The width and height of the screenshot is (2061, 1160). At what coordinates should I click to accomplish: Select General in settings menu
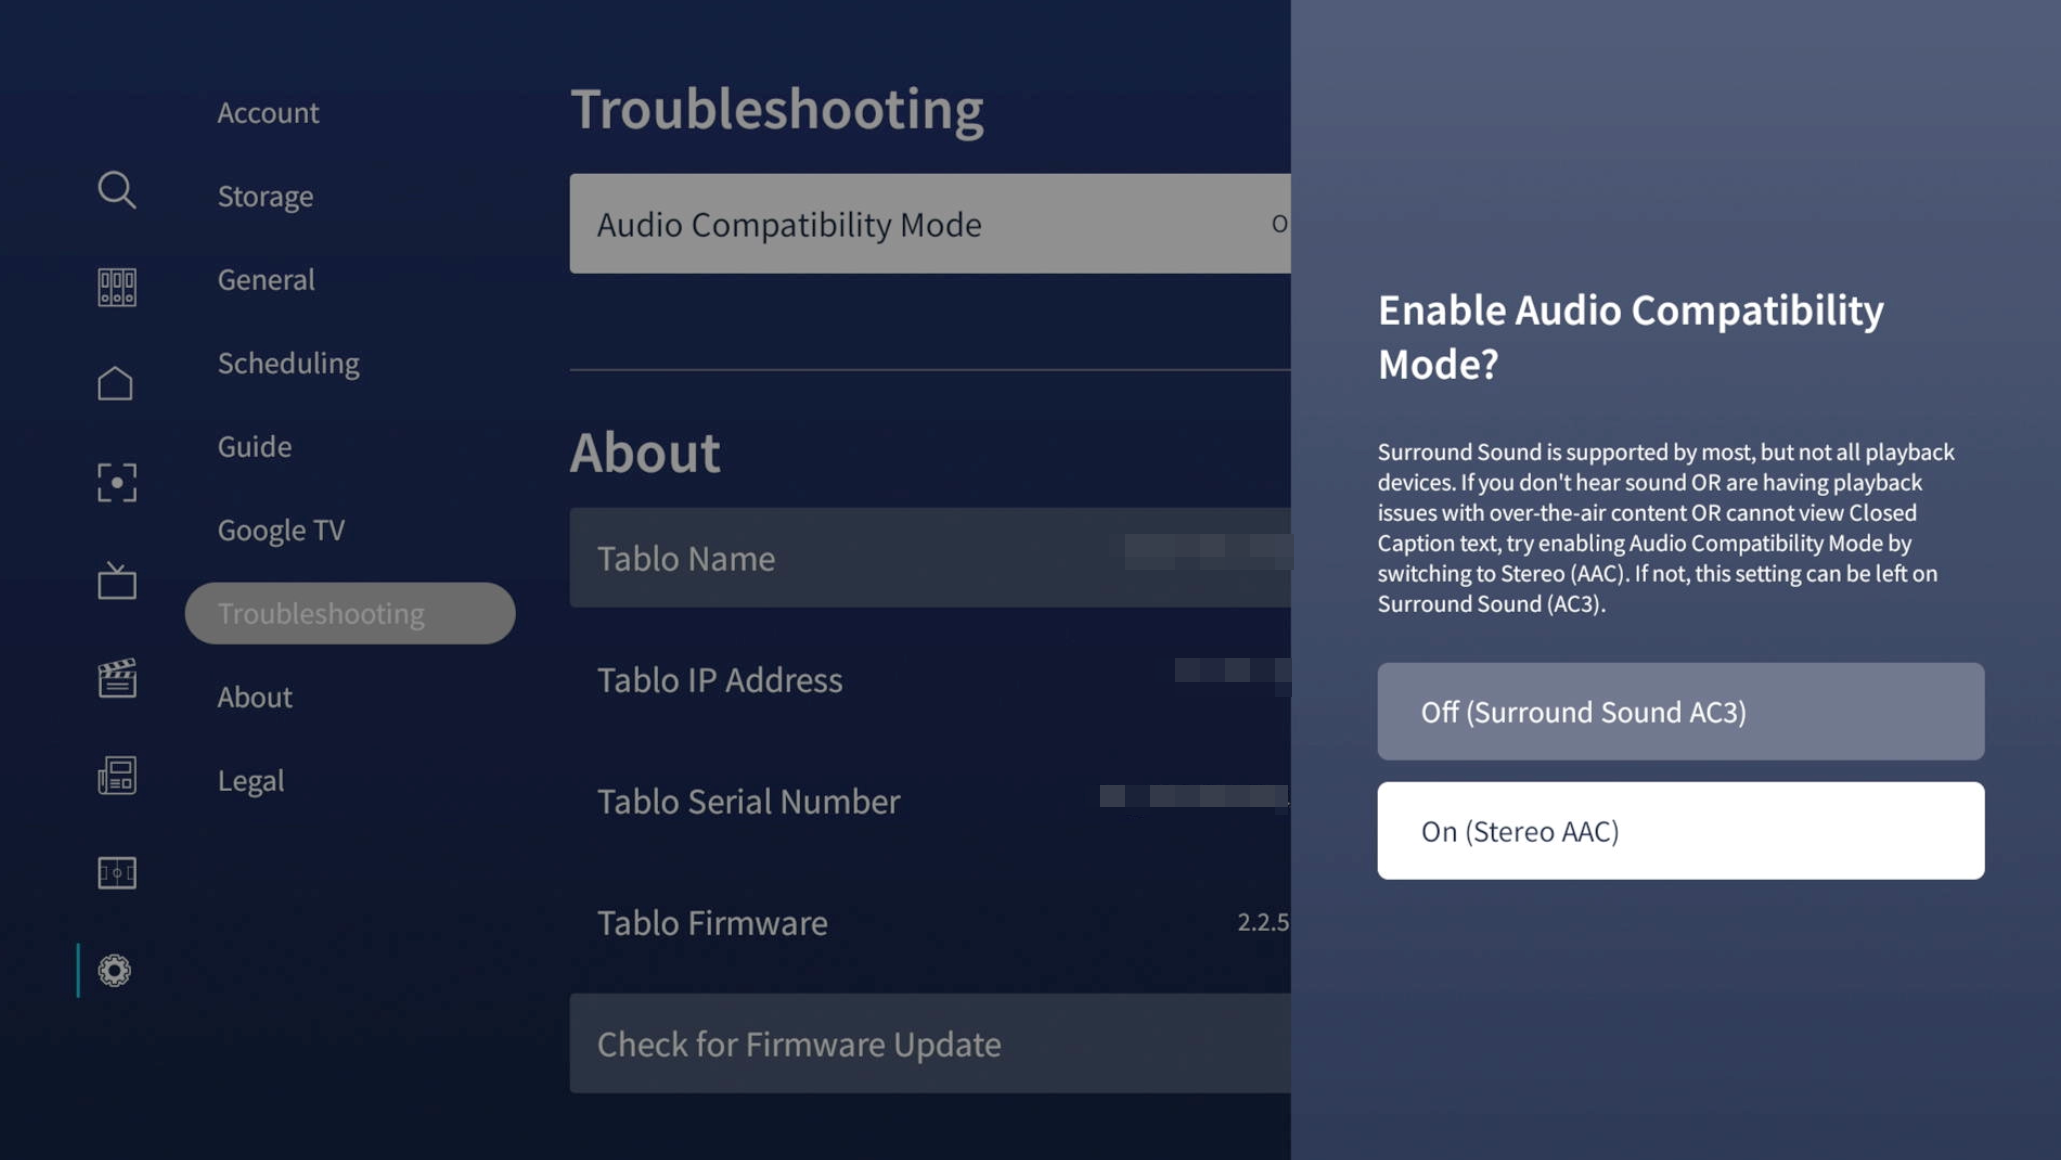tap(266, 279)
